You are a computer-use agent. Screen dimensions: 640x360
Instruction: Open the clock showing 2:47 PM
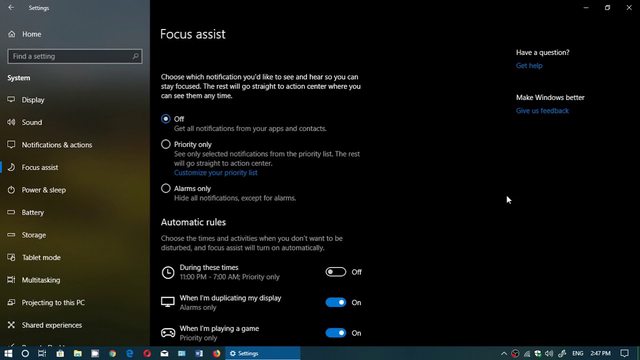click(600, 353)
